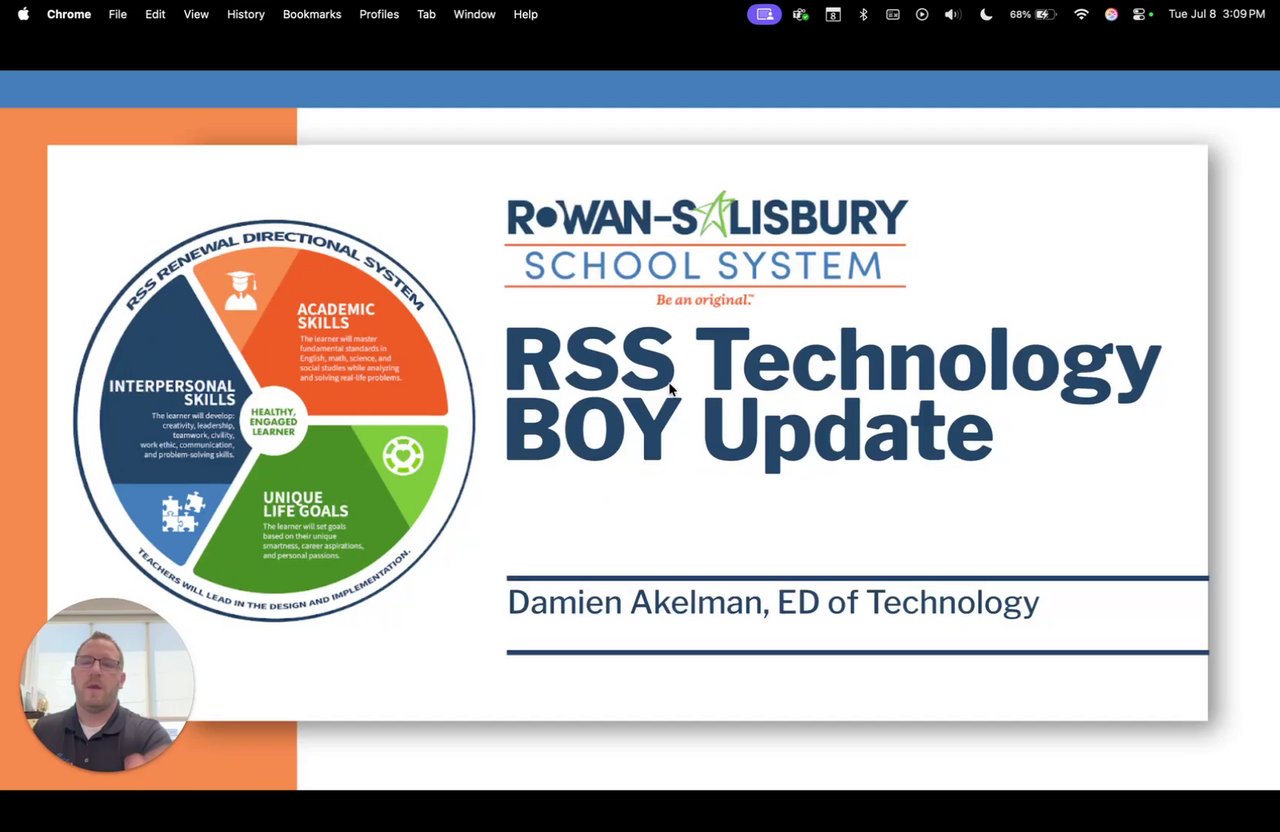Open the History menu

[x=246, y=14]
